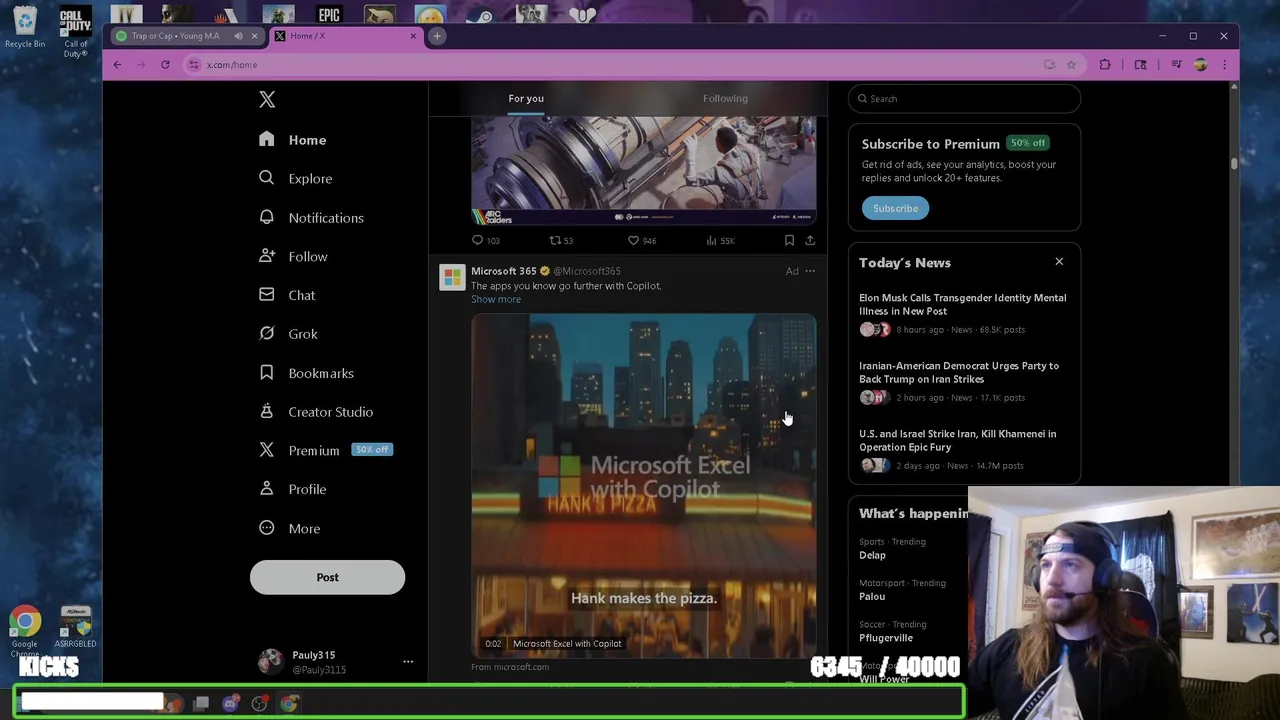The height and width of the screenshot is (720, 1280).
Task: Open Bookmarks
Action: point(306,373)
